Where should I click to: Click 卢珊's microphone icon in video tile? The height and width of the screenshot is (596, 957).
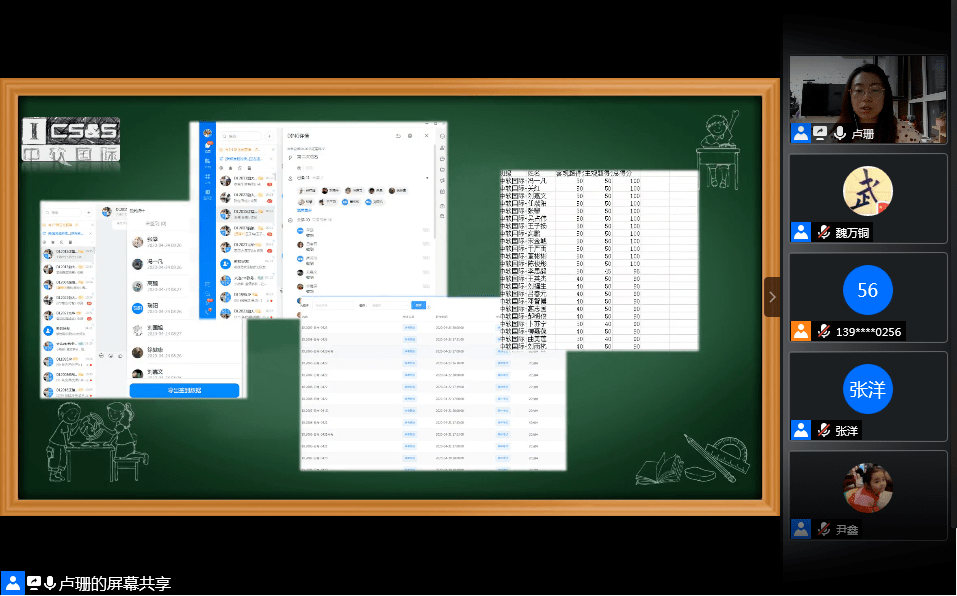point(839,133)
